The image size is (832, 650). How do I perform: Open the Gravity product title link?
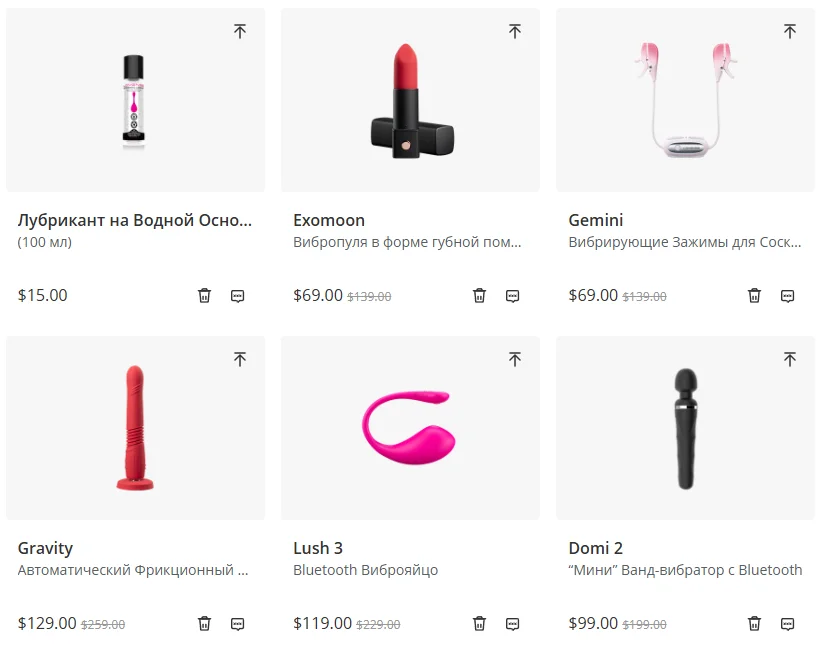(x=45, y=549)
